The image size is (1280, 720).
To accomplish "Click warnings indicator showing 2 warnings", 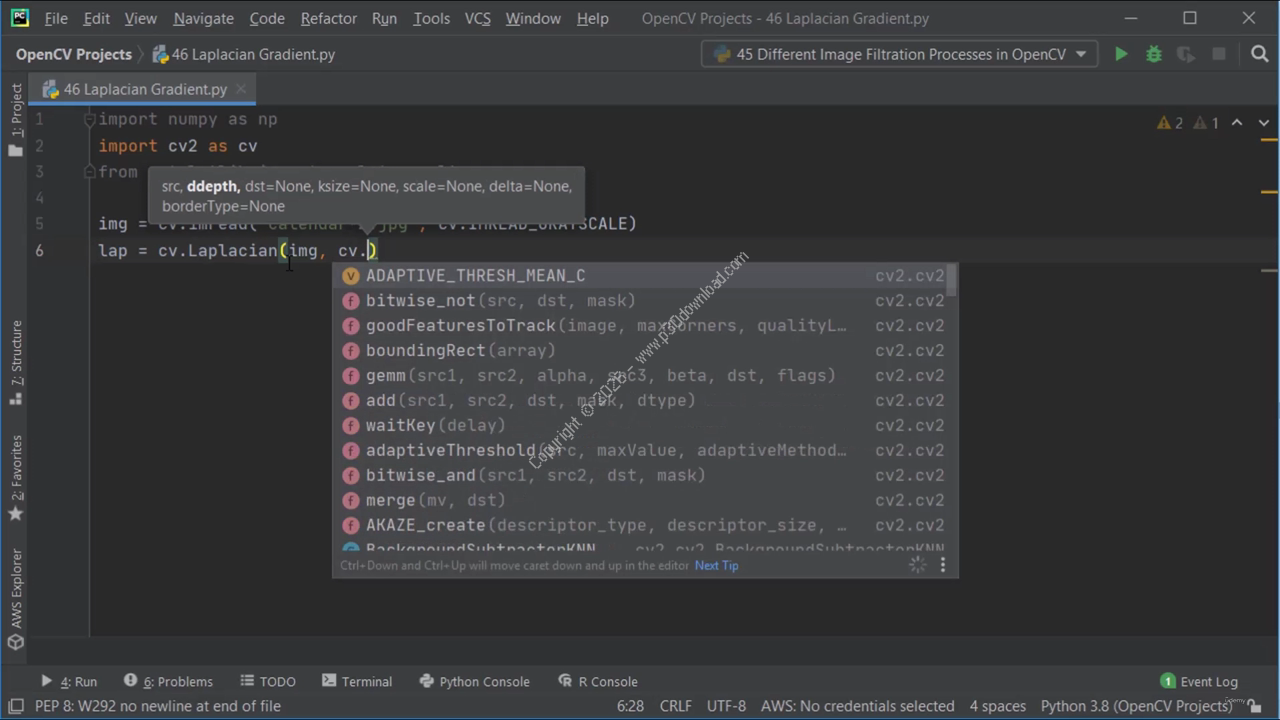I will tap(1170, 123).
